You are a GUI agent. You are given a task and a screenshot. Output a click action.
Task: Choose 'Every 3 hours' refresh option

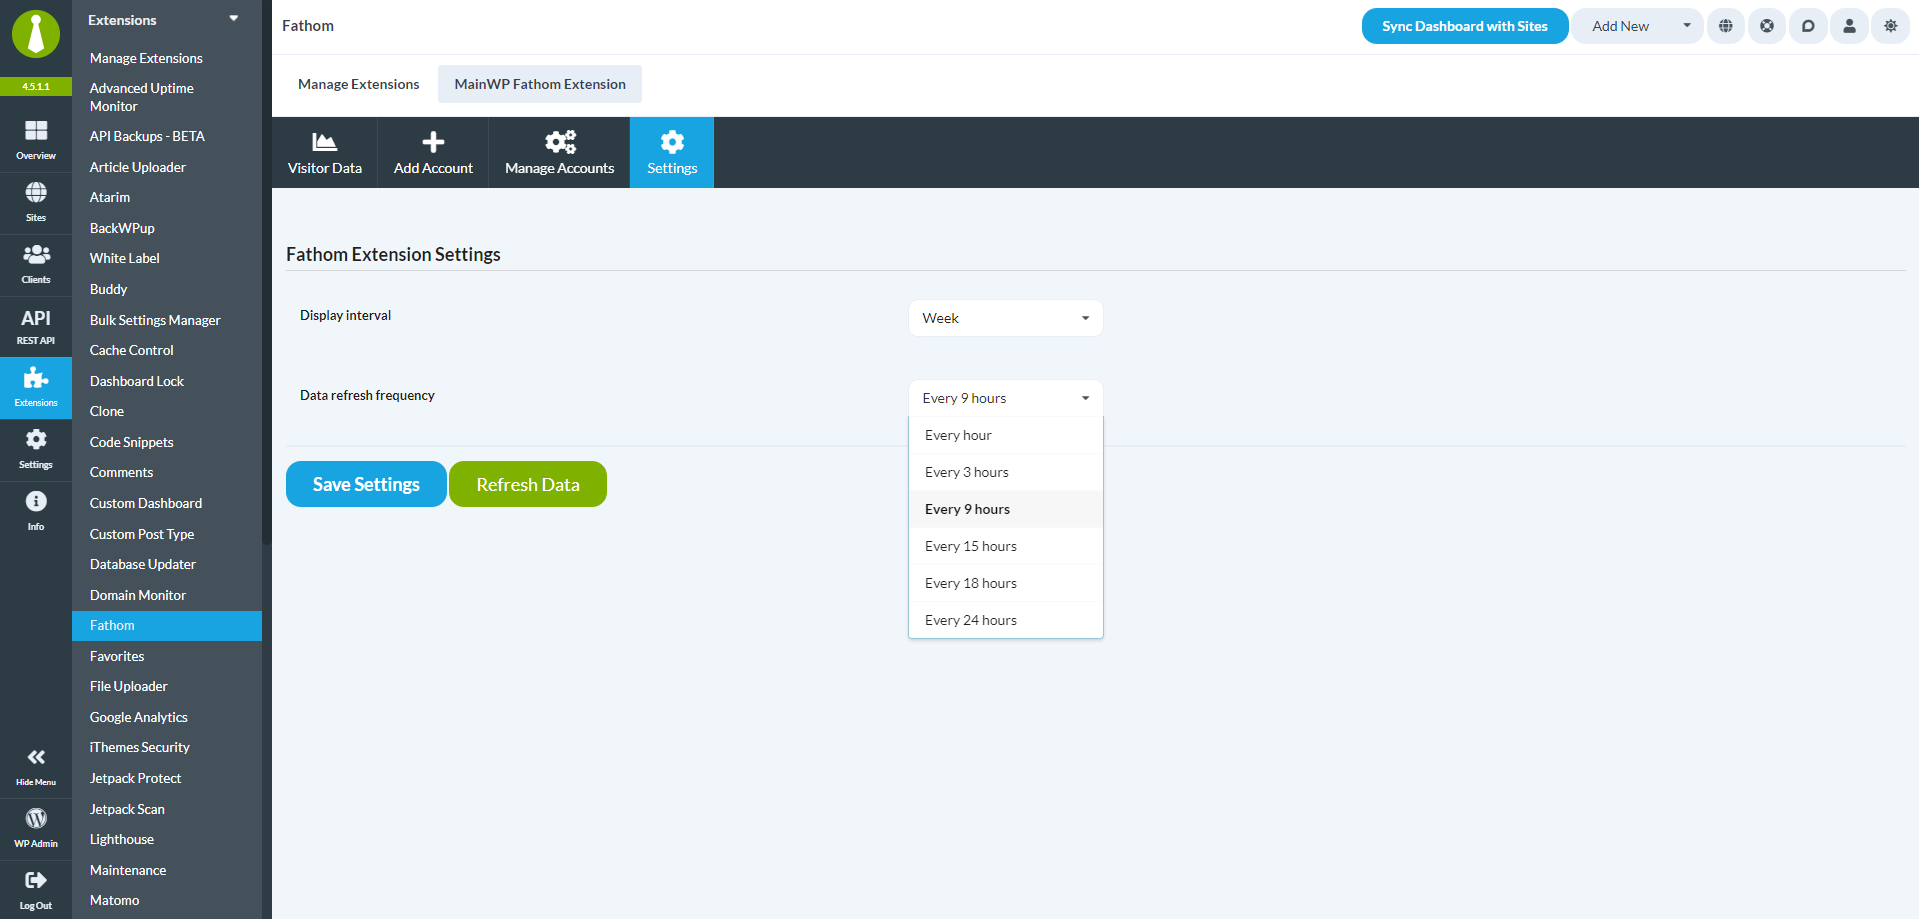(x=1006, y=472)
